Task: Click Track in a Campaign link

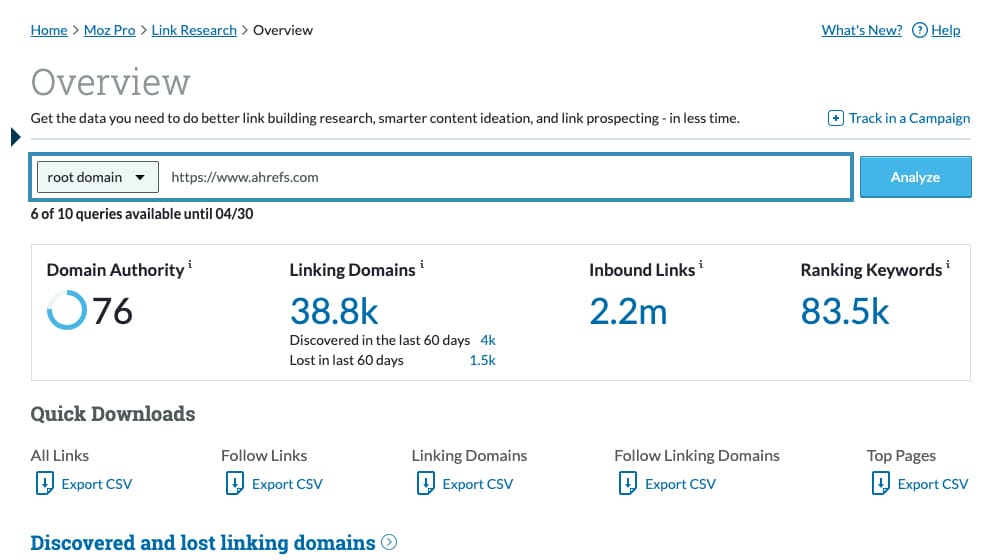Action: [909, 118]
